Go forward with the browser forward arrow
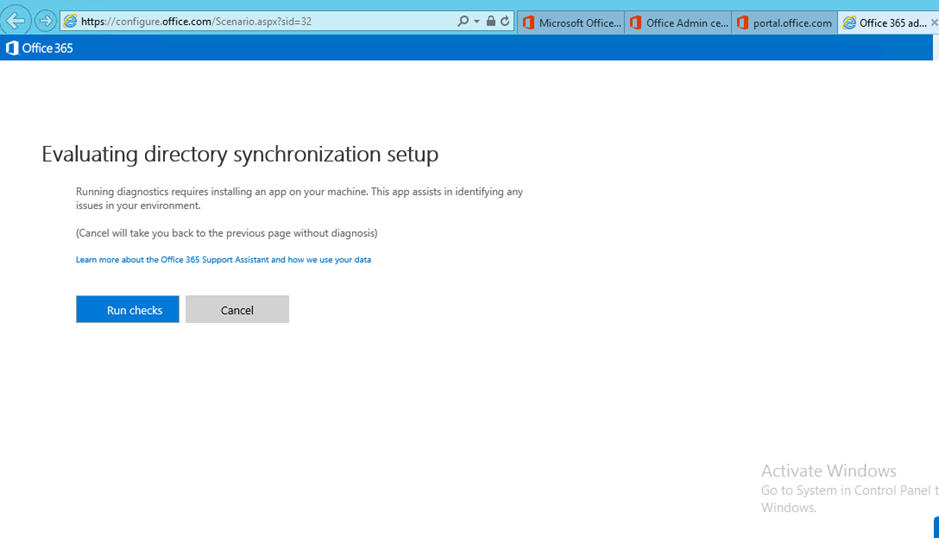The image size is (939, 538). [46, 21]
